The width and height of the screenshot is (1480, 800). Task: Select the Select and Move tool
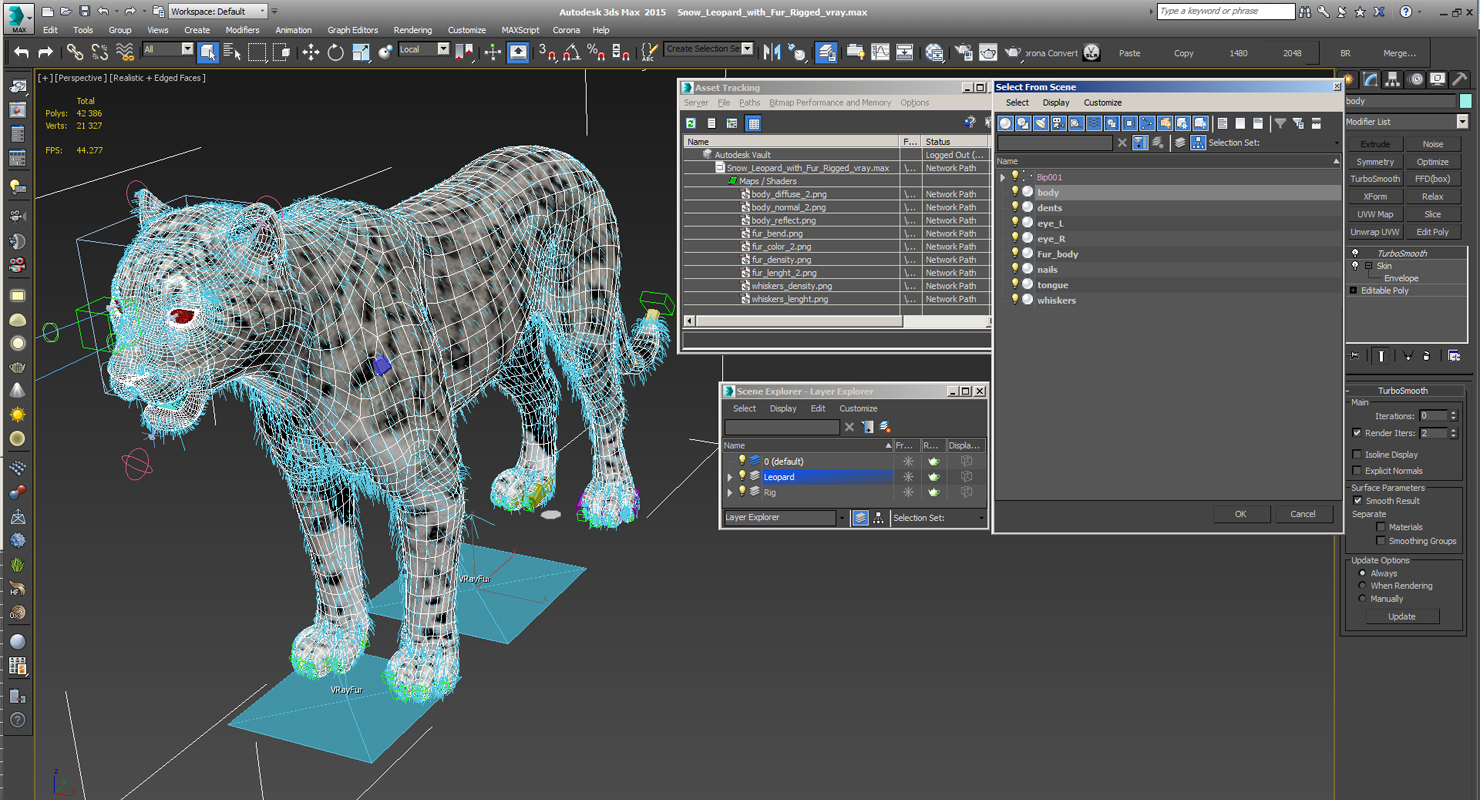point(311,52)
